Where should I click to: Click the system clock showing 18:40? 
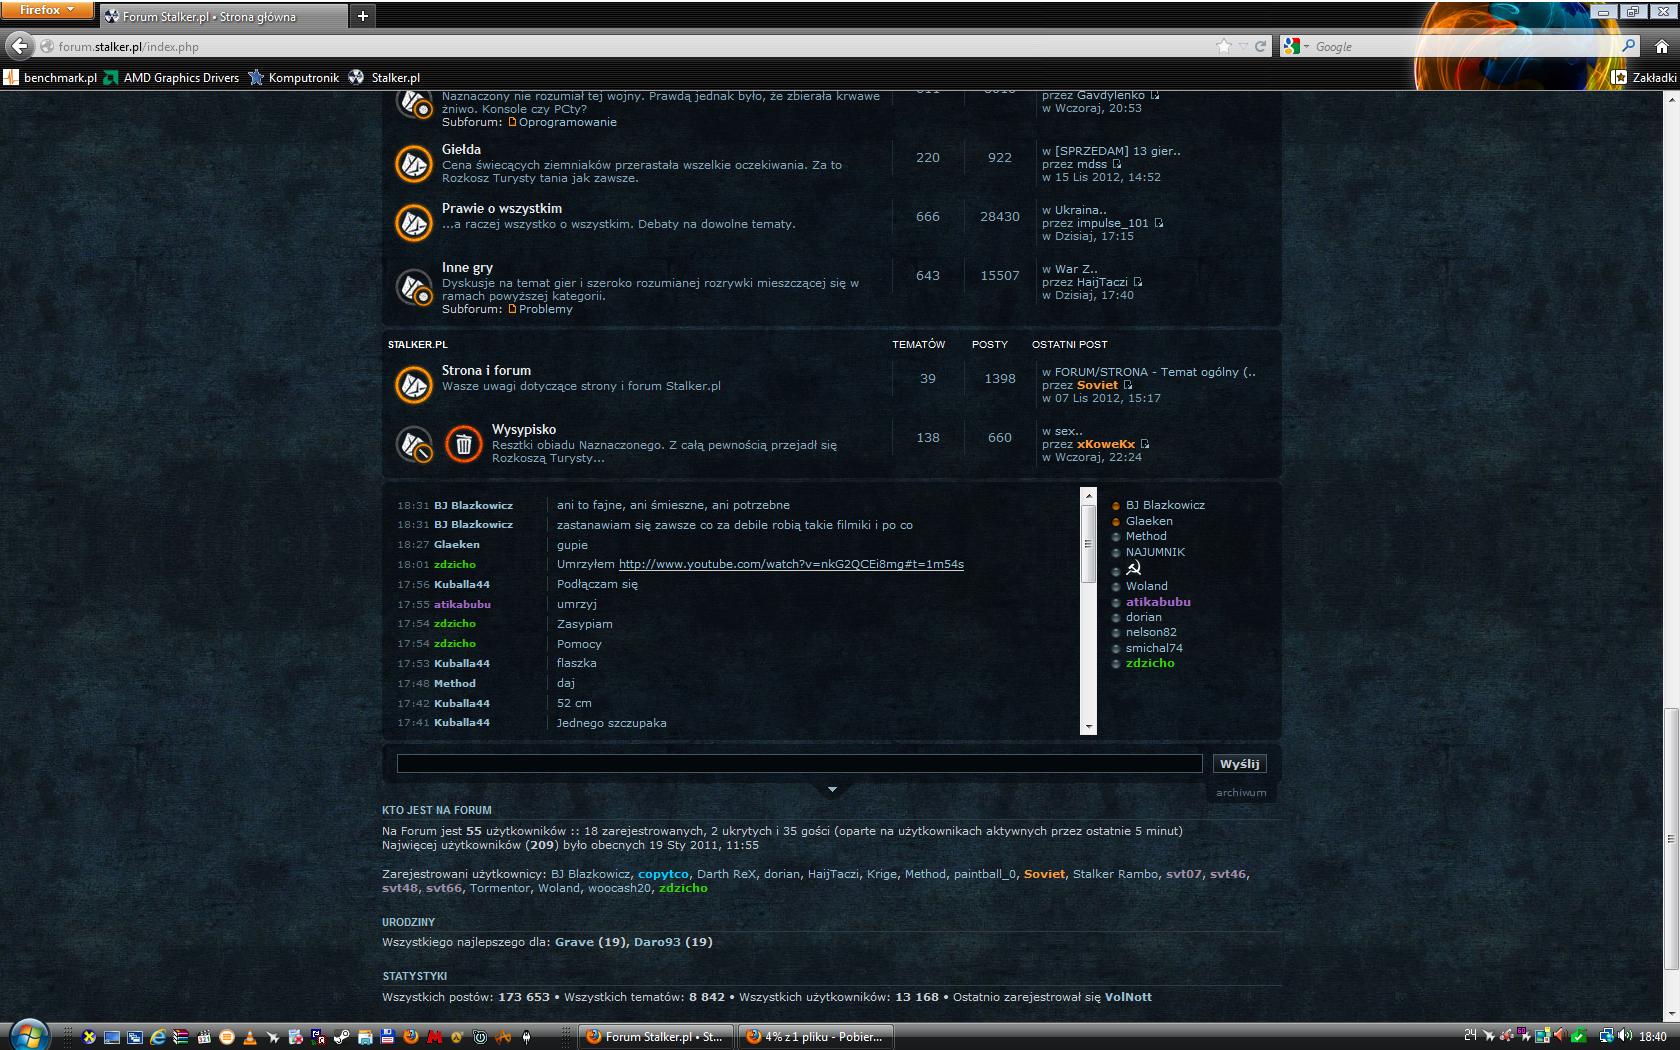[x=1653, y=1036]
